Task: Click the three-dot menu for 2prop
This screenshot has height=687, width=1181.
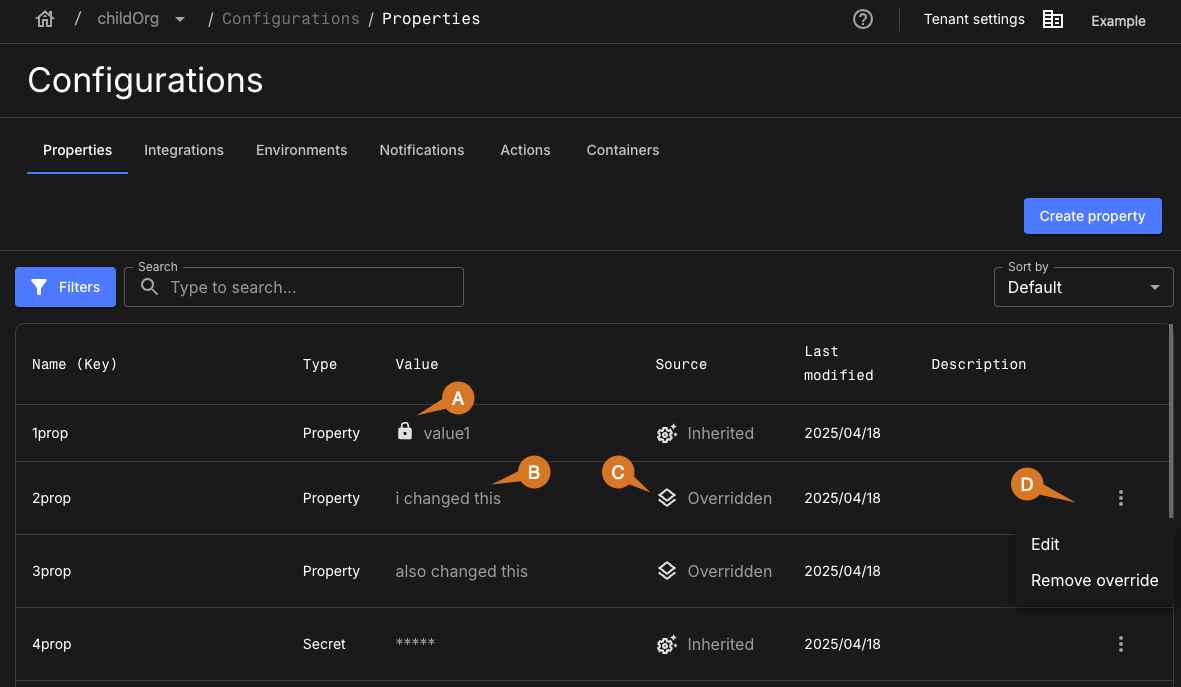Action: 1121,498
